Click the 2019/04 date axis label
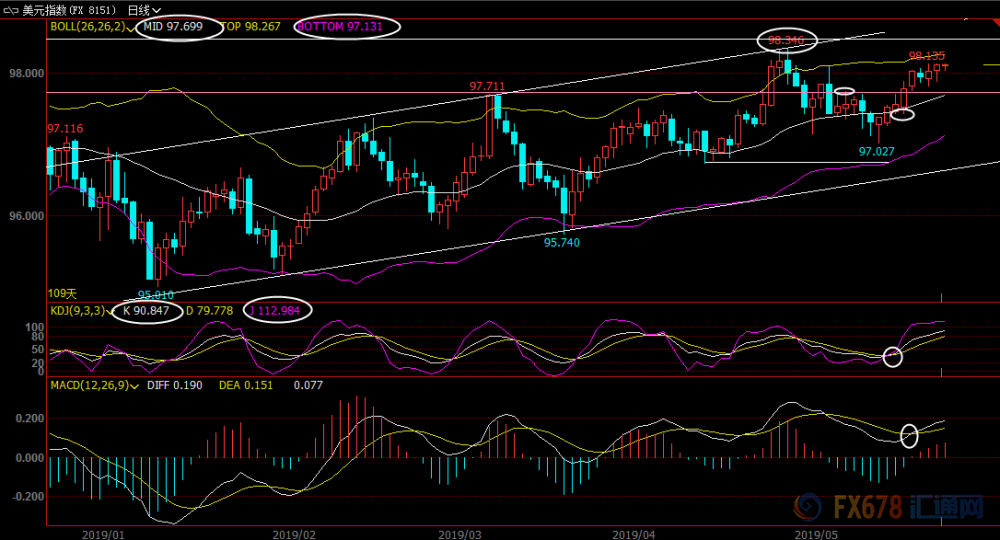Screen dimensions: 1000x540 (x=633, y=534)
